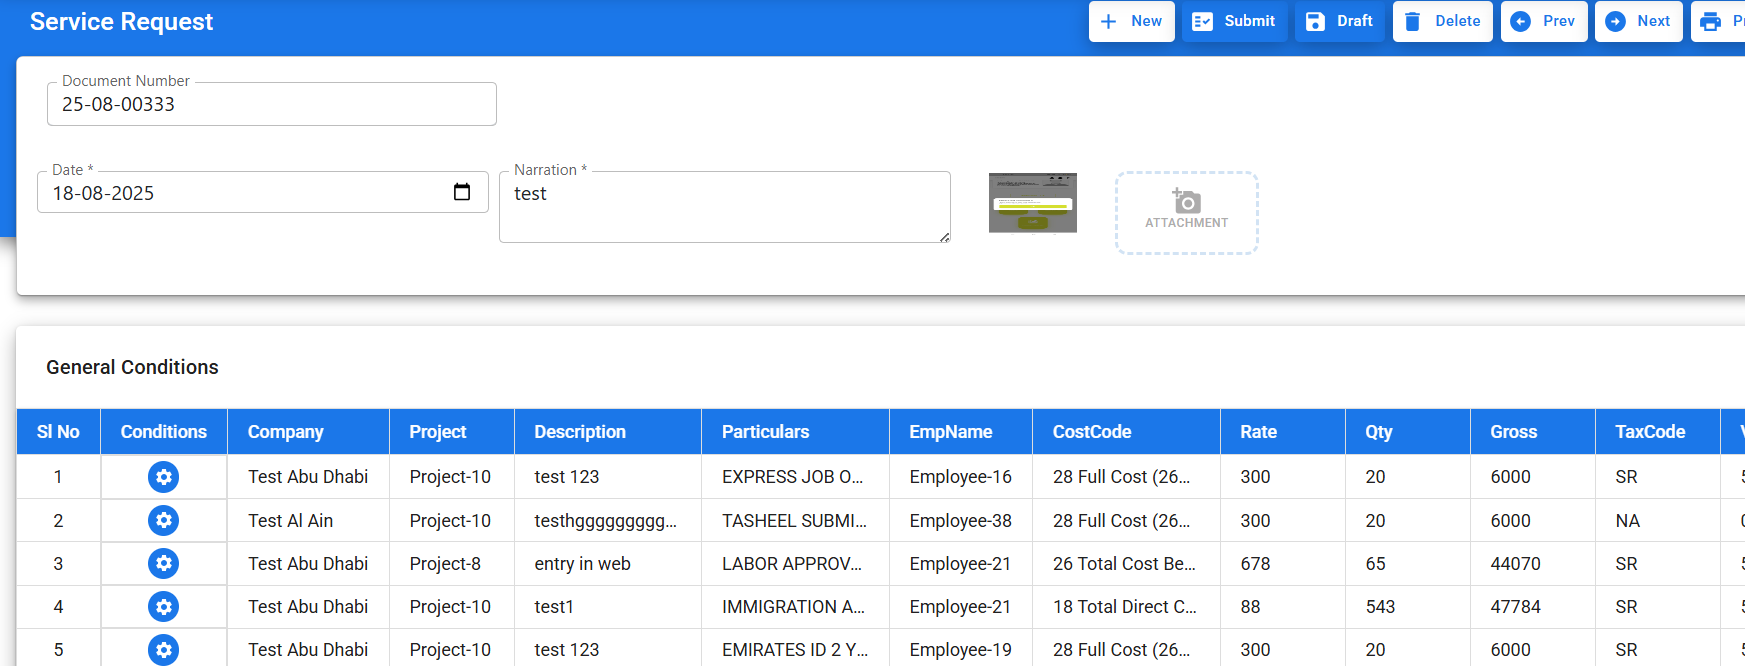This screenshot has width=1745, height=666.
Task: Sort by the Company column header
Action: pos(286,432)
